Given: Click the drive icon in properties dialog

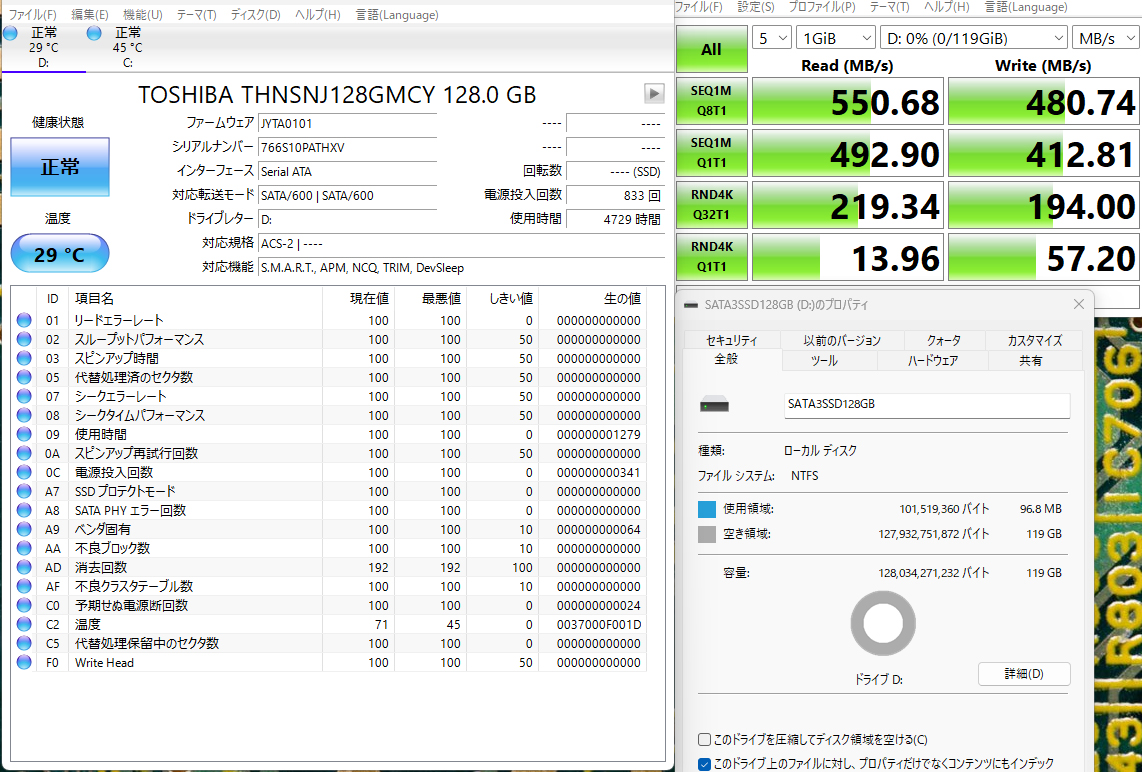Looking at the screenshot, I should [x=715, y=405].
